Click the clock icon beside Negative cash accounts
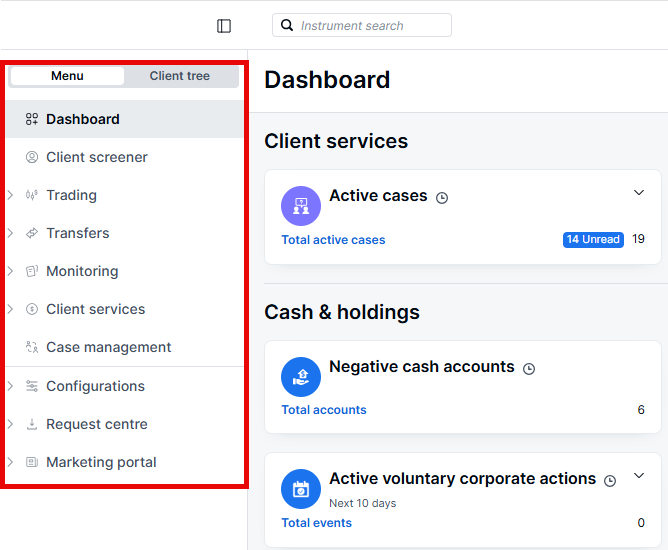The image size is (668, 550). [x=529, y=368]
